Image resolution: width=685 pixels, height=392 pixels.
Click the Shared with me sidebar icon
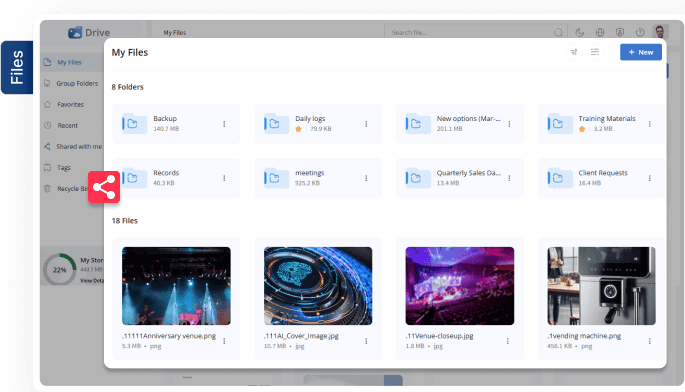(x=47, y=146)
